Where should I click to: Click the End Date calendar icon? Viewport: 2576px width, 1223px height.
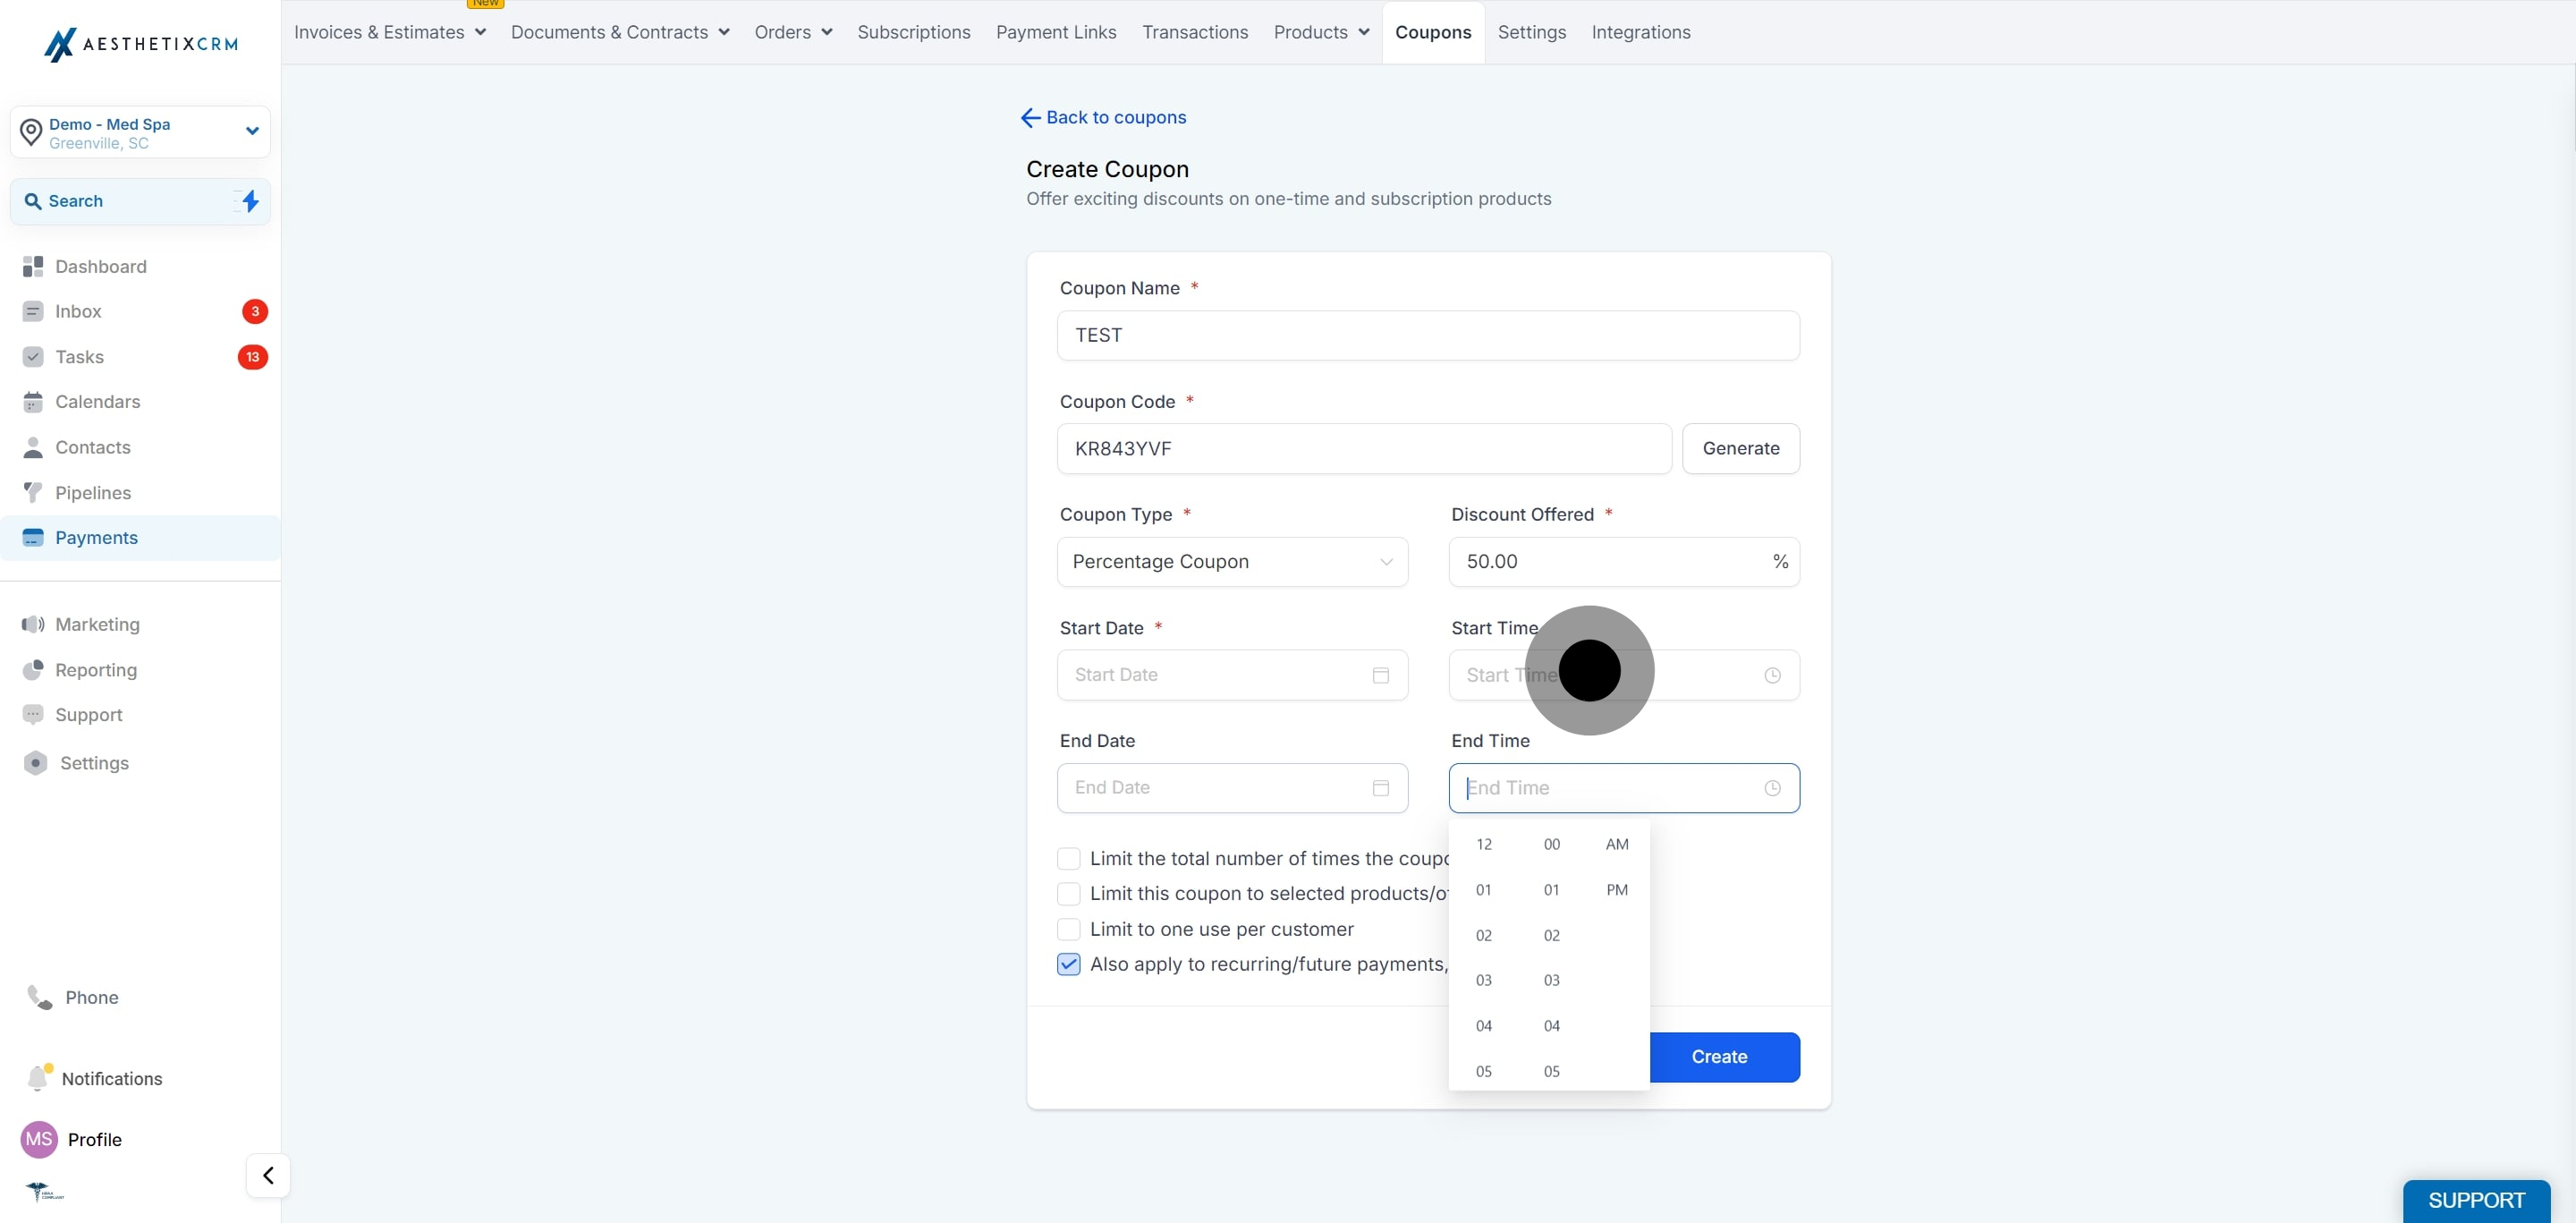coord(1380,788)
